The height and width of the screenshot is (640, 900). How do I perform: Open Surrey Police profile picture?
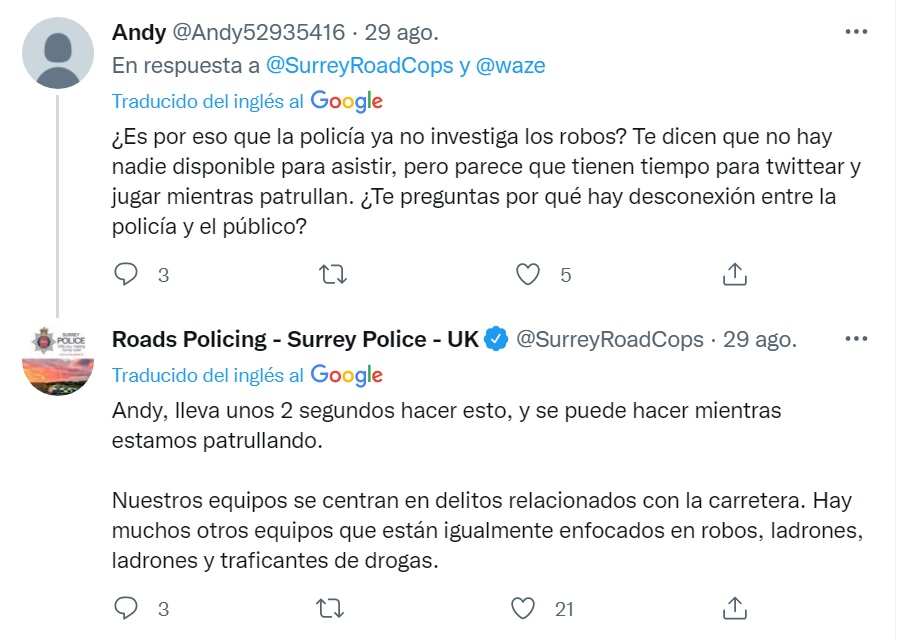point(58,359)
